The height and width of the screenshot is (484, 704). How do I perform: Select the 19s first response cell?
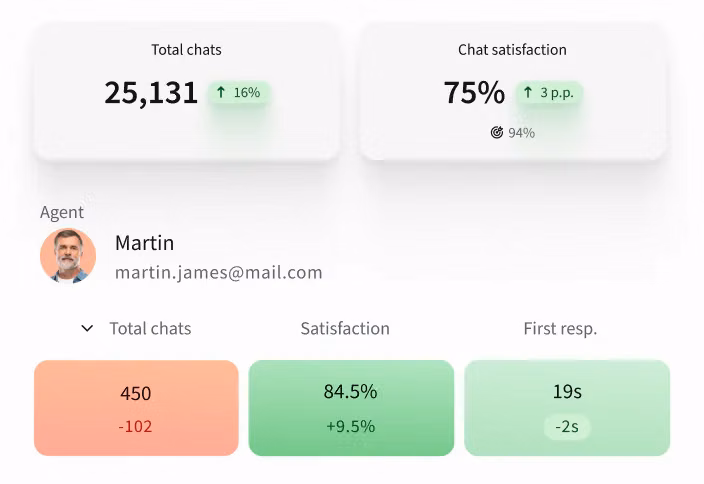(x=567, y=407)
